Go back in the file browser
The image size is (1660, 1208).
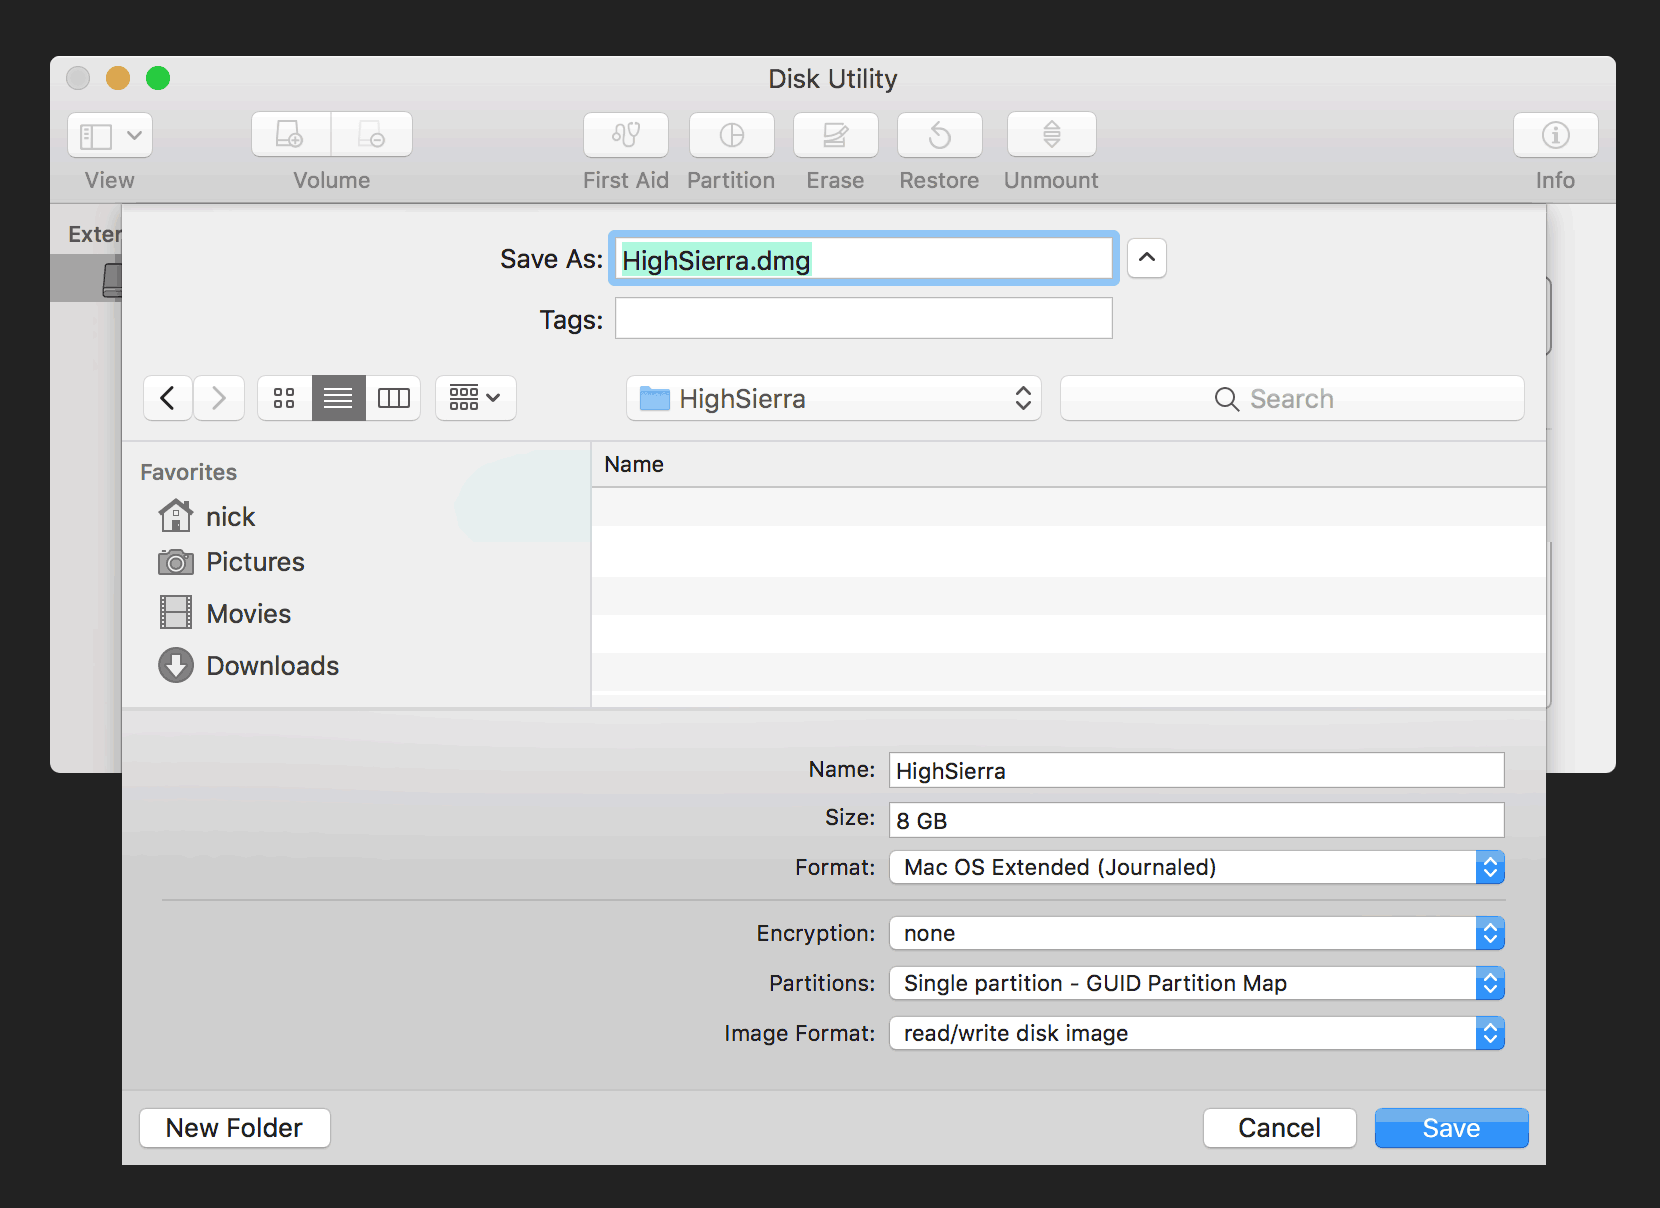[168, 398]
